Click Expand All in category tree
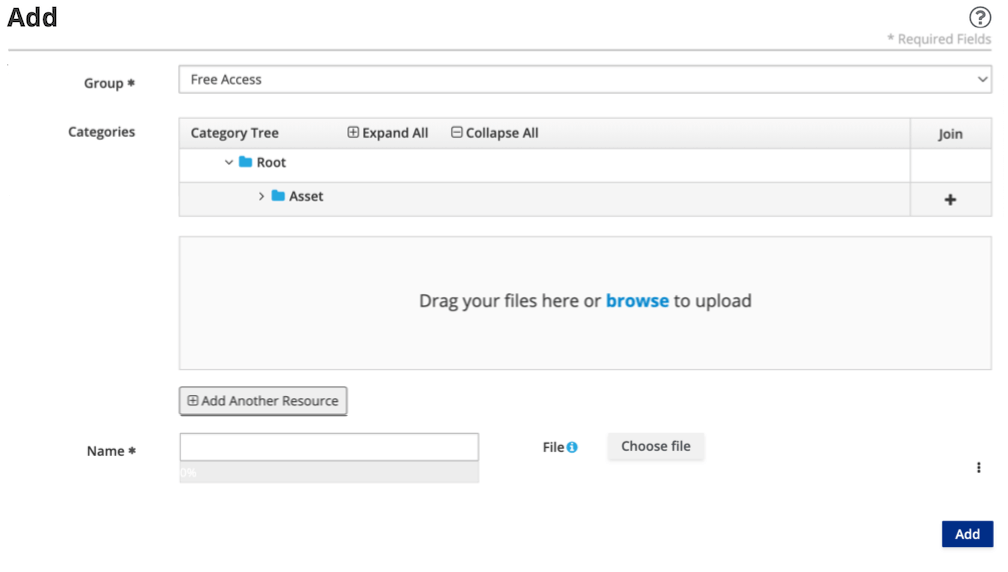1008x572 pixels. 388,132
